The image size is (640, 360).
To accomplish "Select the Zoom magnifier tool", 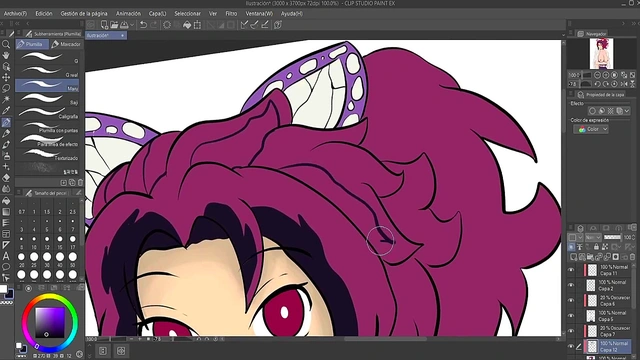I will (6, 44).
